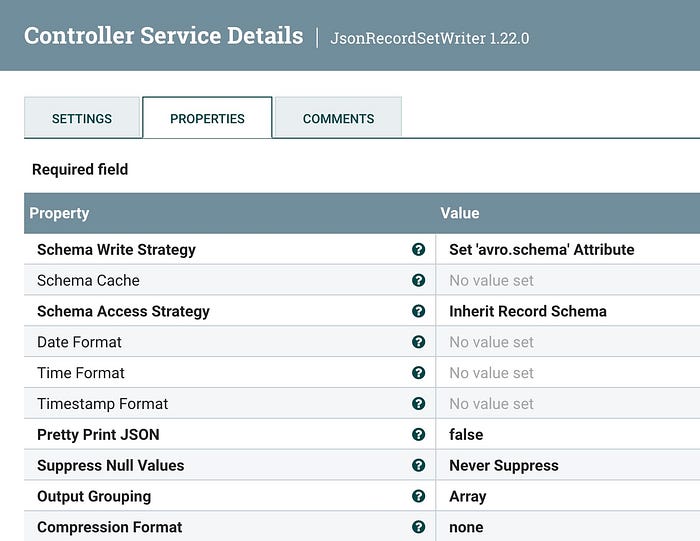Screen dimensions: 700x541
Task: Edit Output Grouping value Array
Action: click(x=467, y=496)
